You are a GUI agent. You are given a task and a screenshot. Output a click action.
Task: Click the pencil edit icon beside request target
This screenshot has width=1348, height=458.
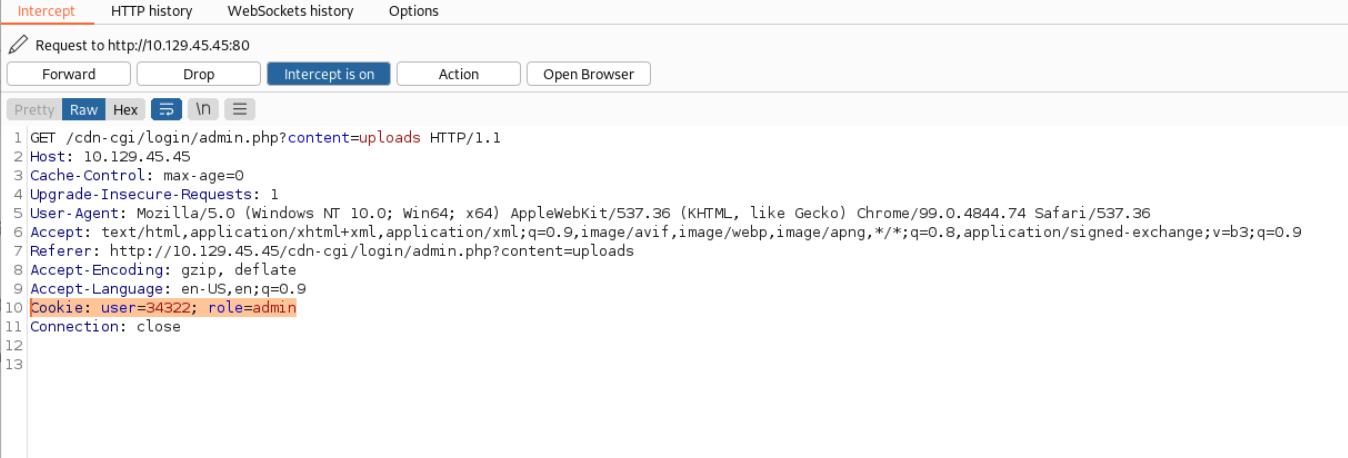click(17, 45)
